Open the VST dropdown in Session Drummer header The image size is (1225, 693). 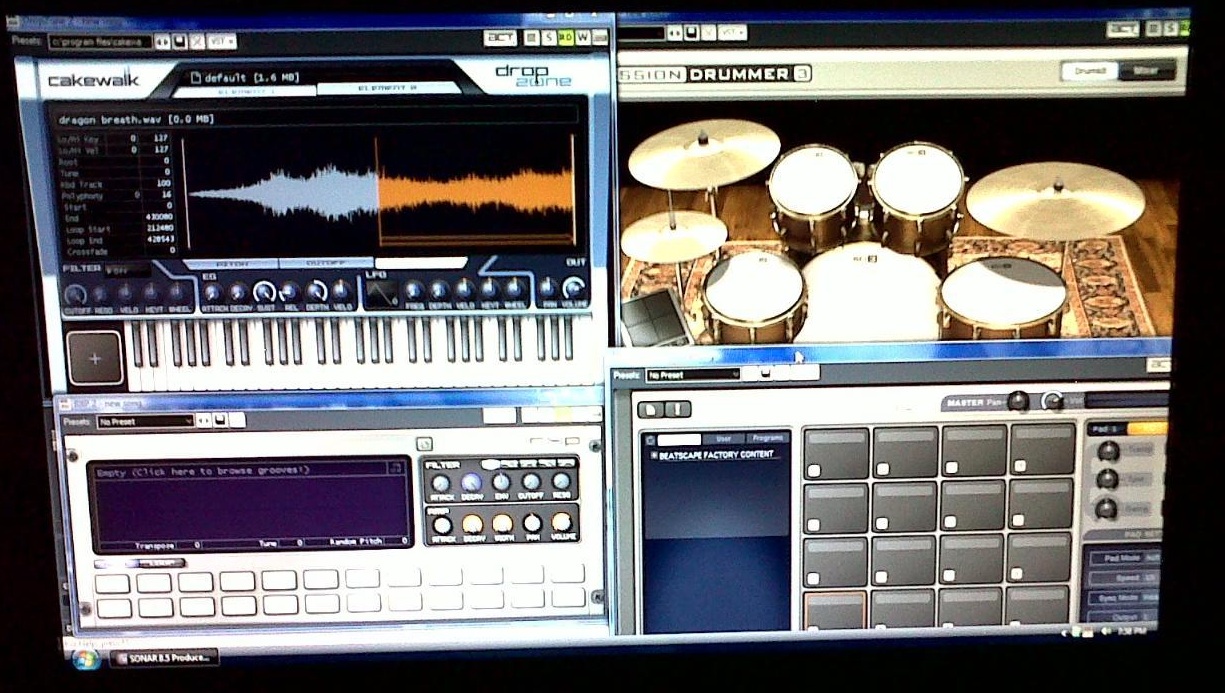tap(733, 33)
